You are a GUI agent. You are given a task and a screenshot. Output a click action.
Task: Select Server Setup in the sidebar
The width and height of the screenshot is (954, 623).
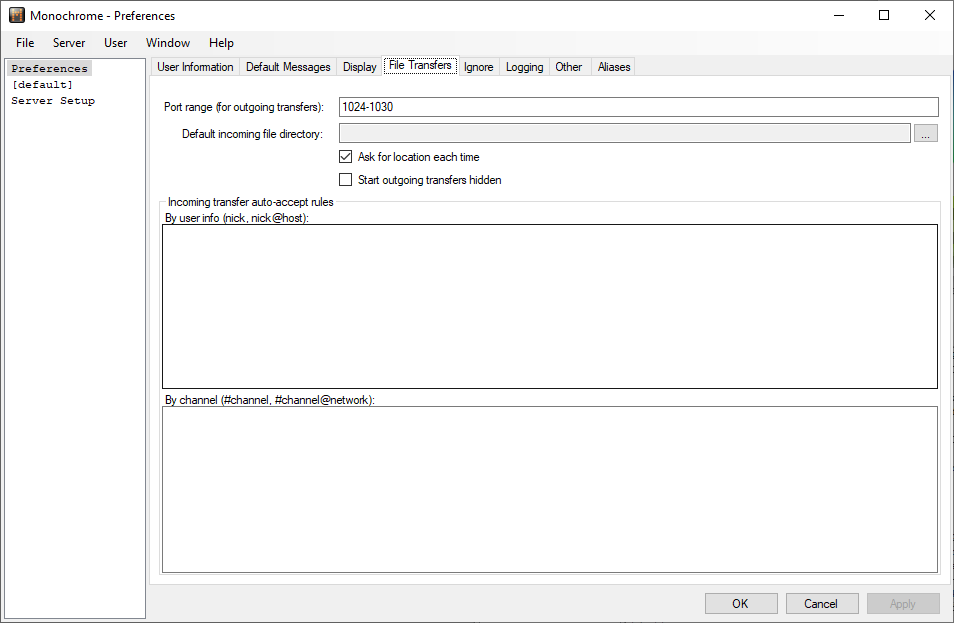pyautogui.click(x=53, y=101)
